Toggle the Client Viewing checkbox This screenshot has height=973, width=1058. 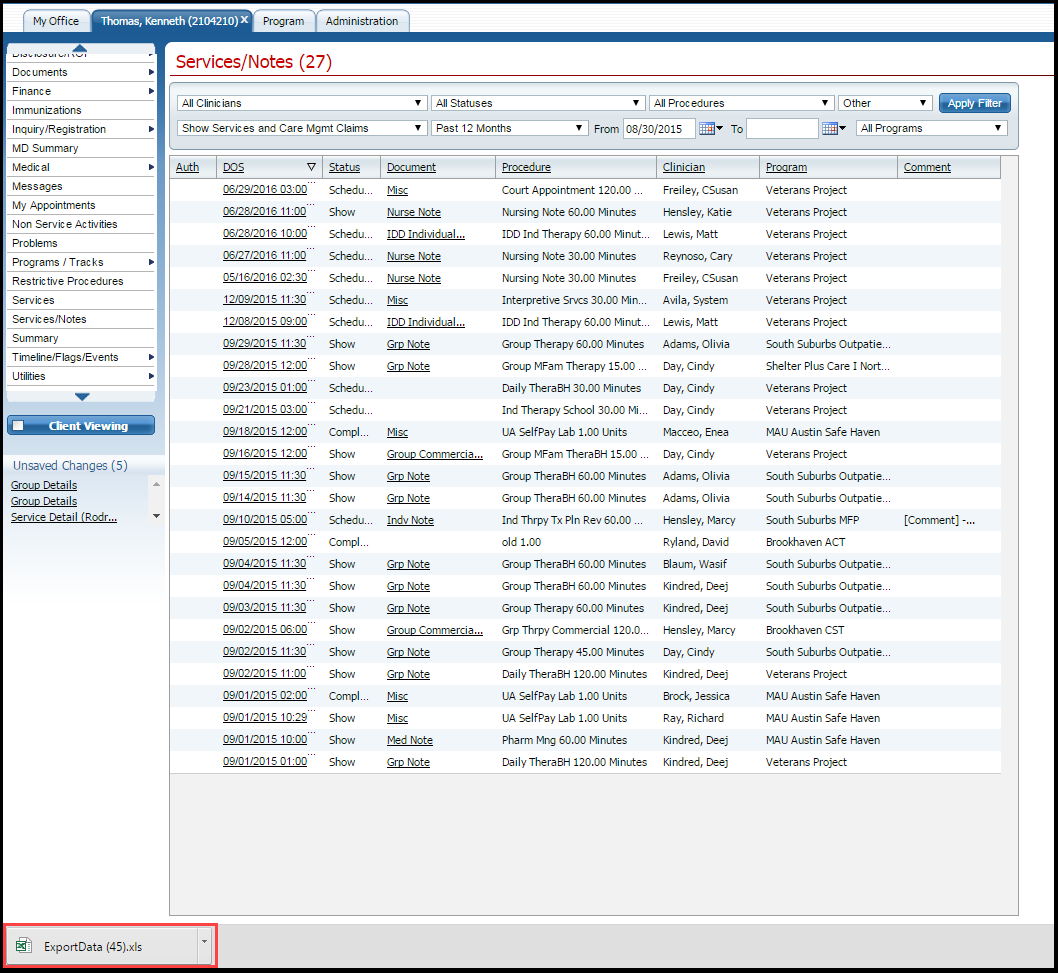tap(19, 426)
